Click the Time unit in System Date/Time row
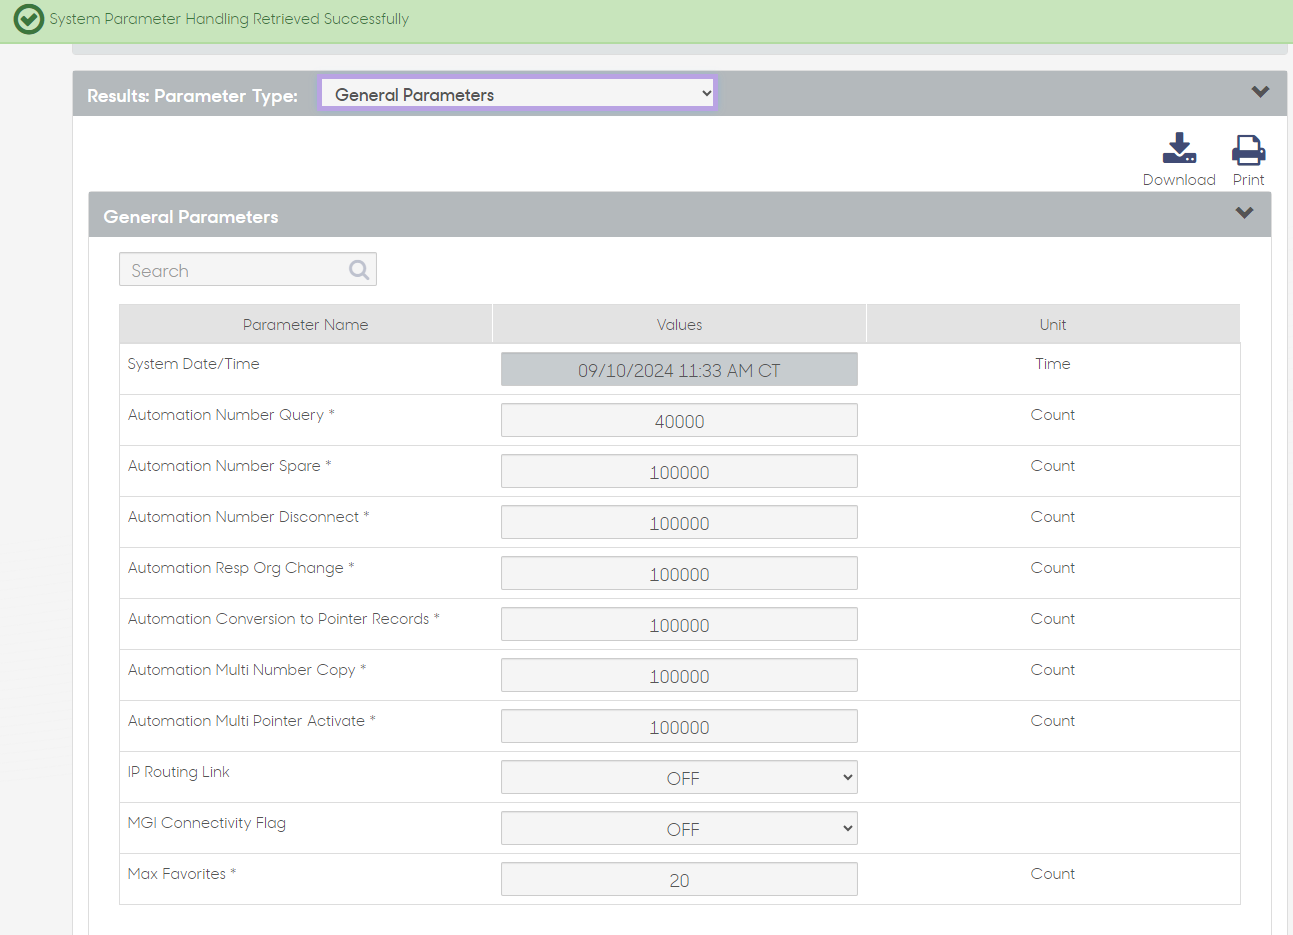The image size is (1293, 935). click(x=1053, y=364)
